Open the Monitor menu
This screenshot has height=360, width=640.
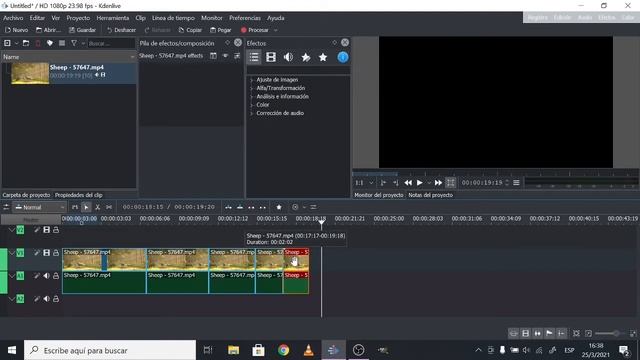point(211,18)
